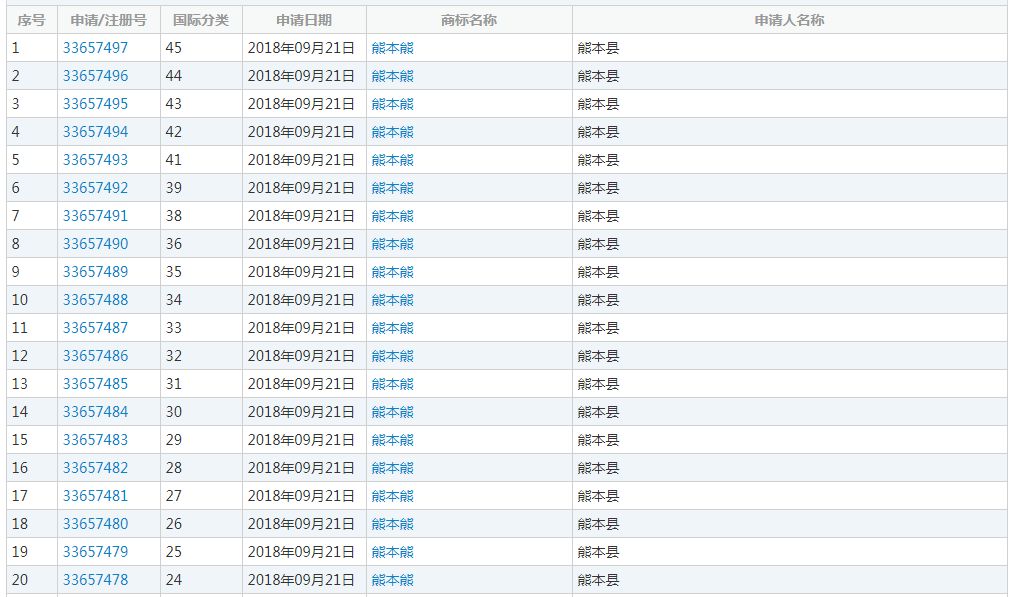The image size is (1014, 597).
Task: Open application number 33657486
Action: (x=95, y=356)
